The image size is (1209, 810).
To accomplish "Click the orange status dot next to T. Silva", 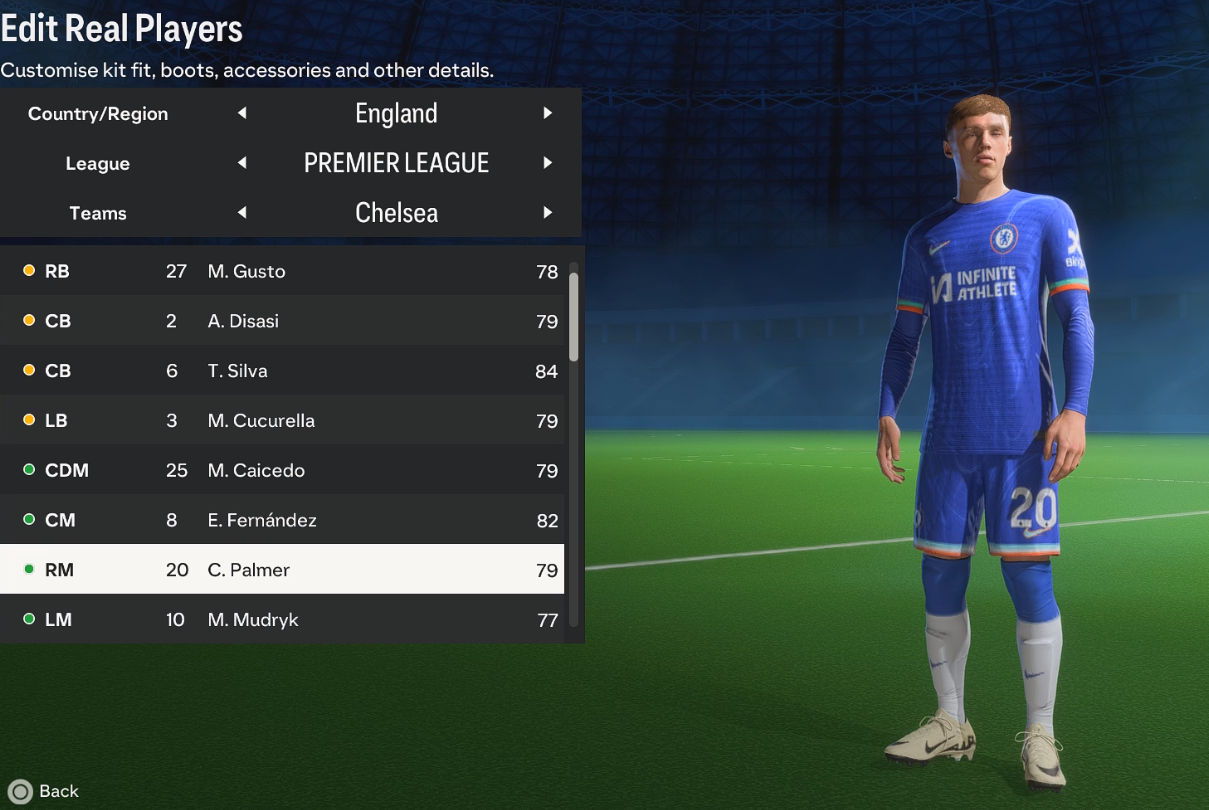I will [29, 370].
